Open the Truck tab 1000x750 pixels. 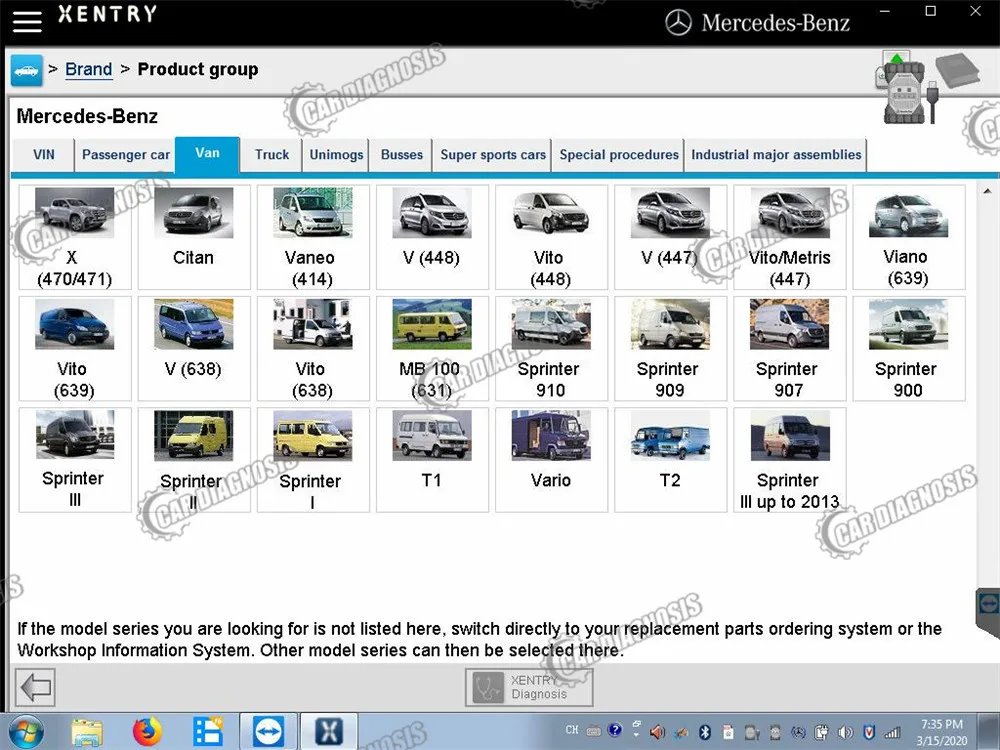[x=272, y=155]
